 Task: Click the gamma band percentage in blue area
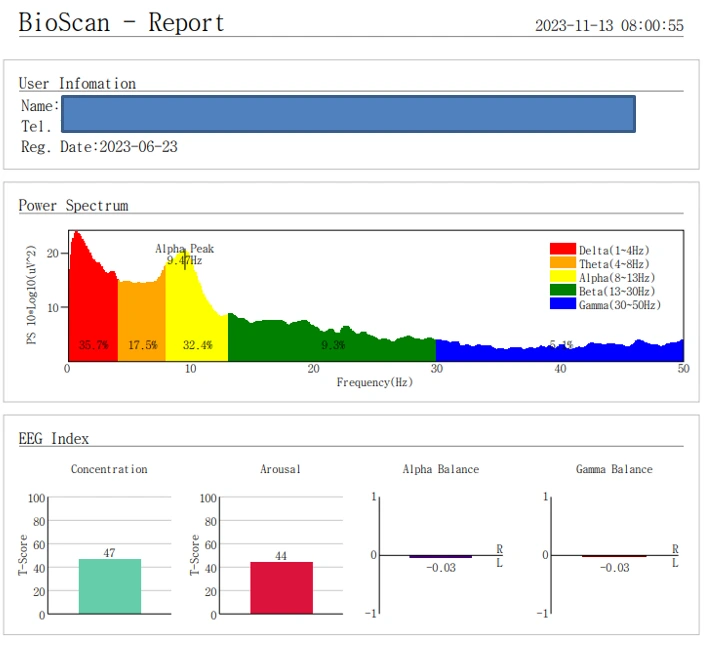point(561,345)
